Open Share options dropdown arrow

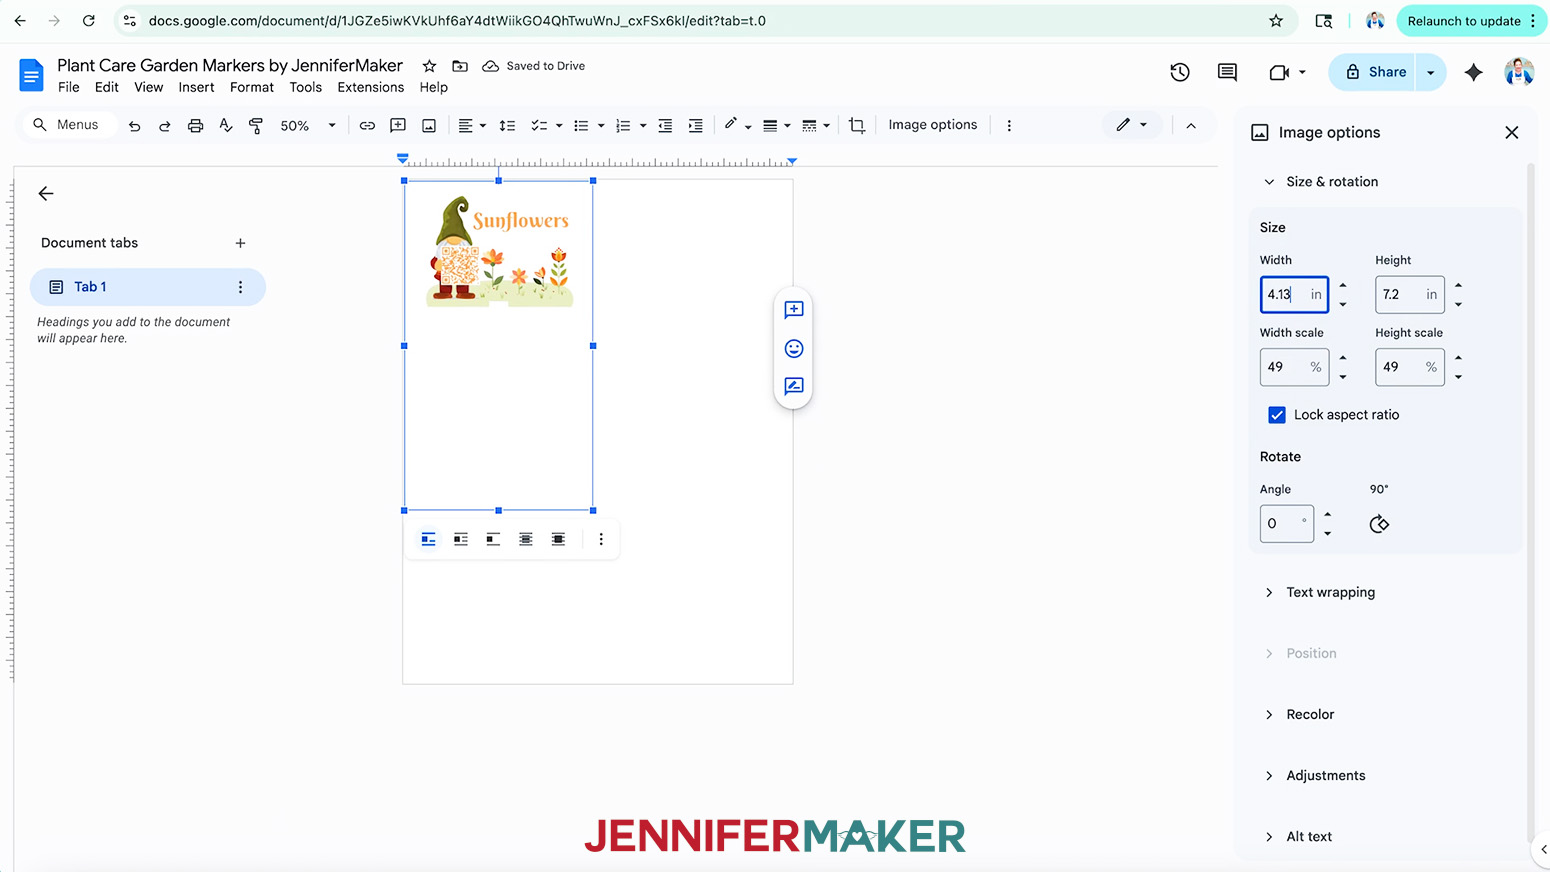[1431, 72]
